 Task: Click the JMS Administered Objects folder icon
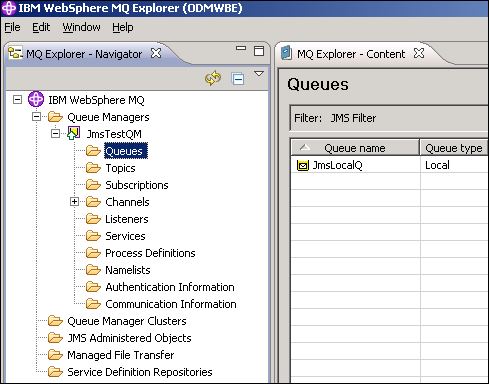coord(55,338)
